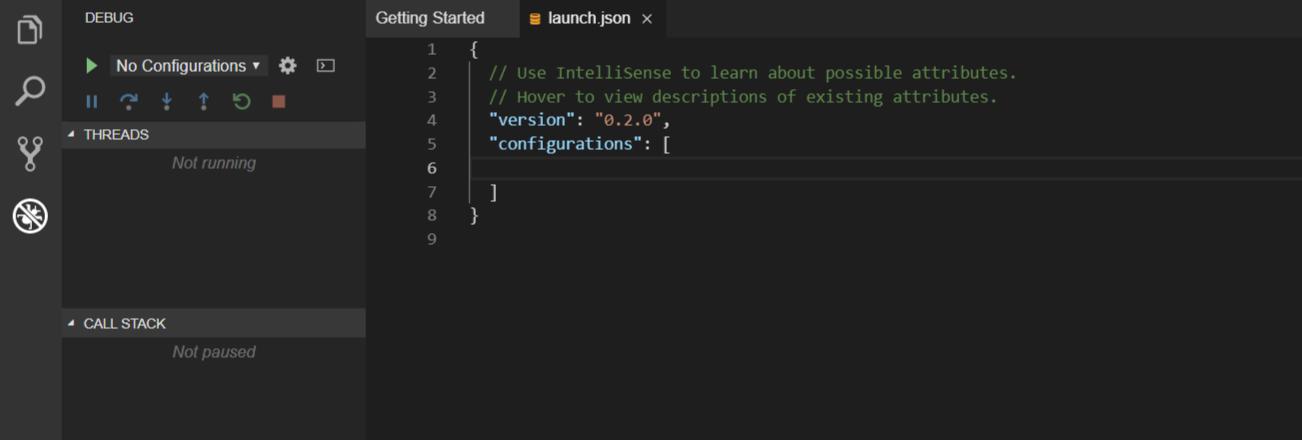Open the Debug Console icon
Viewport: 1302px width, 440px height.
coord(325,66)
